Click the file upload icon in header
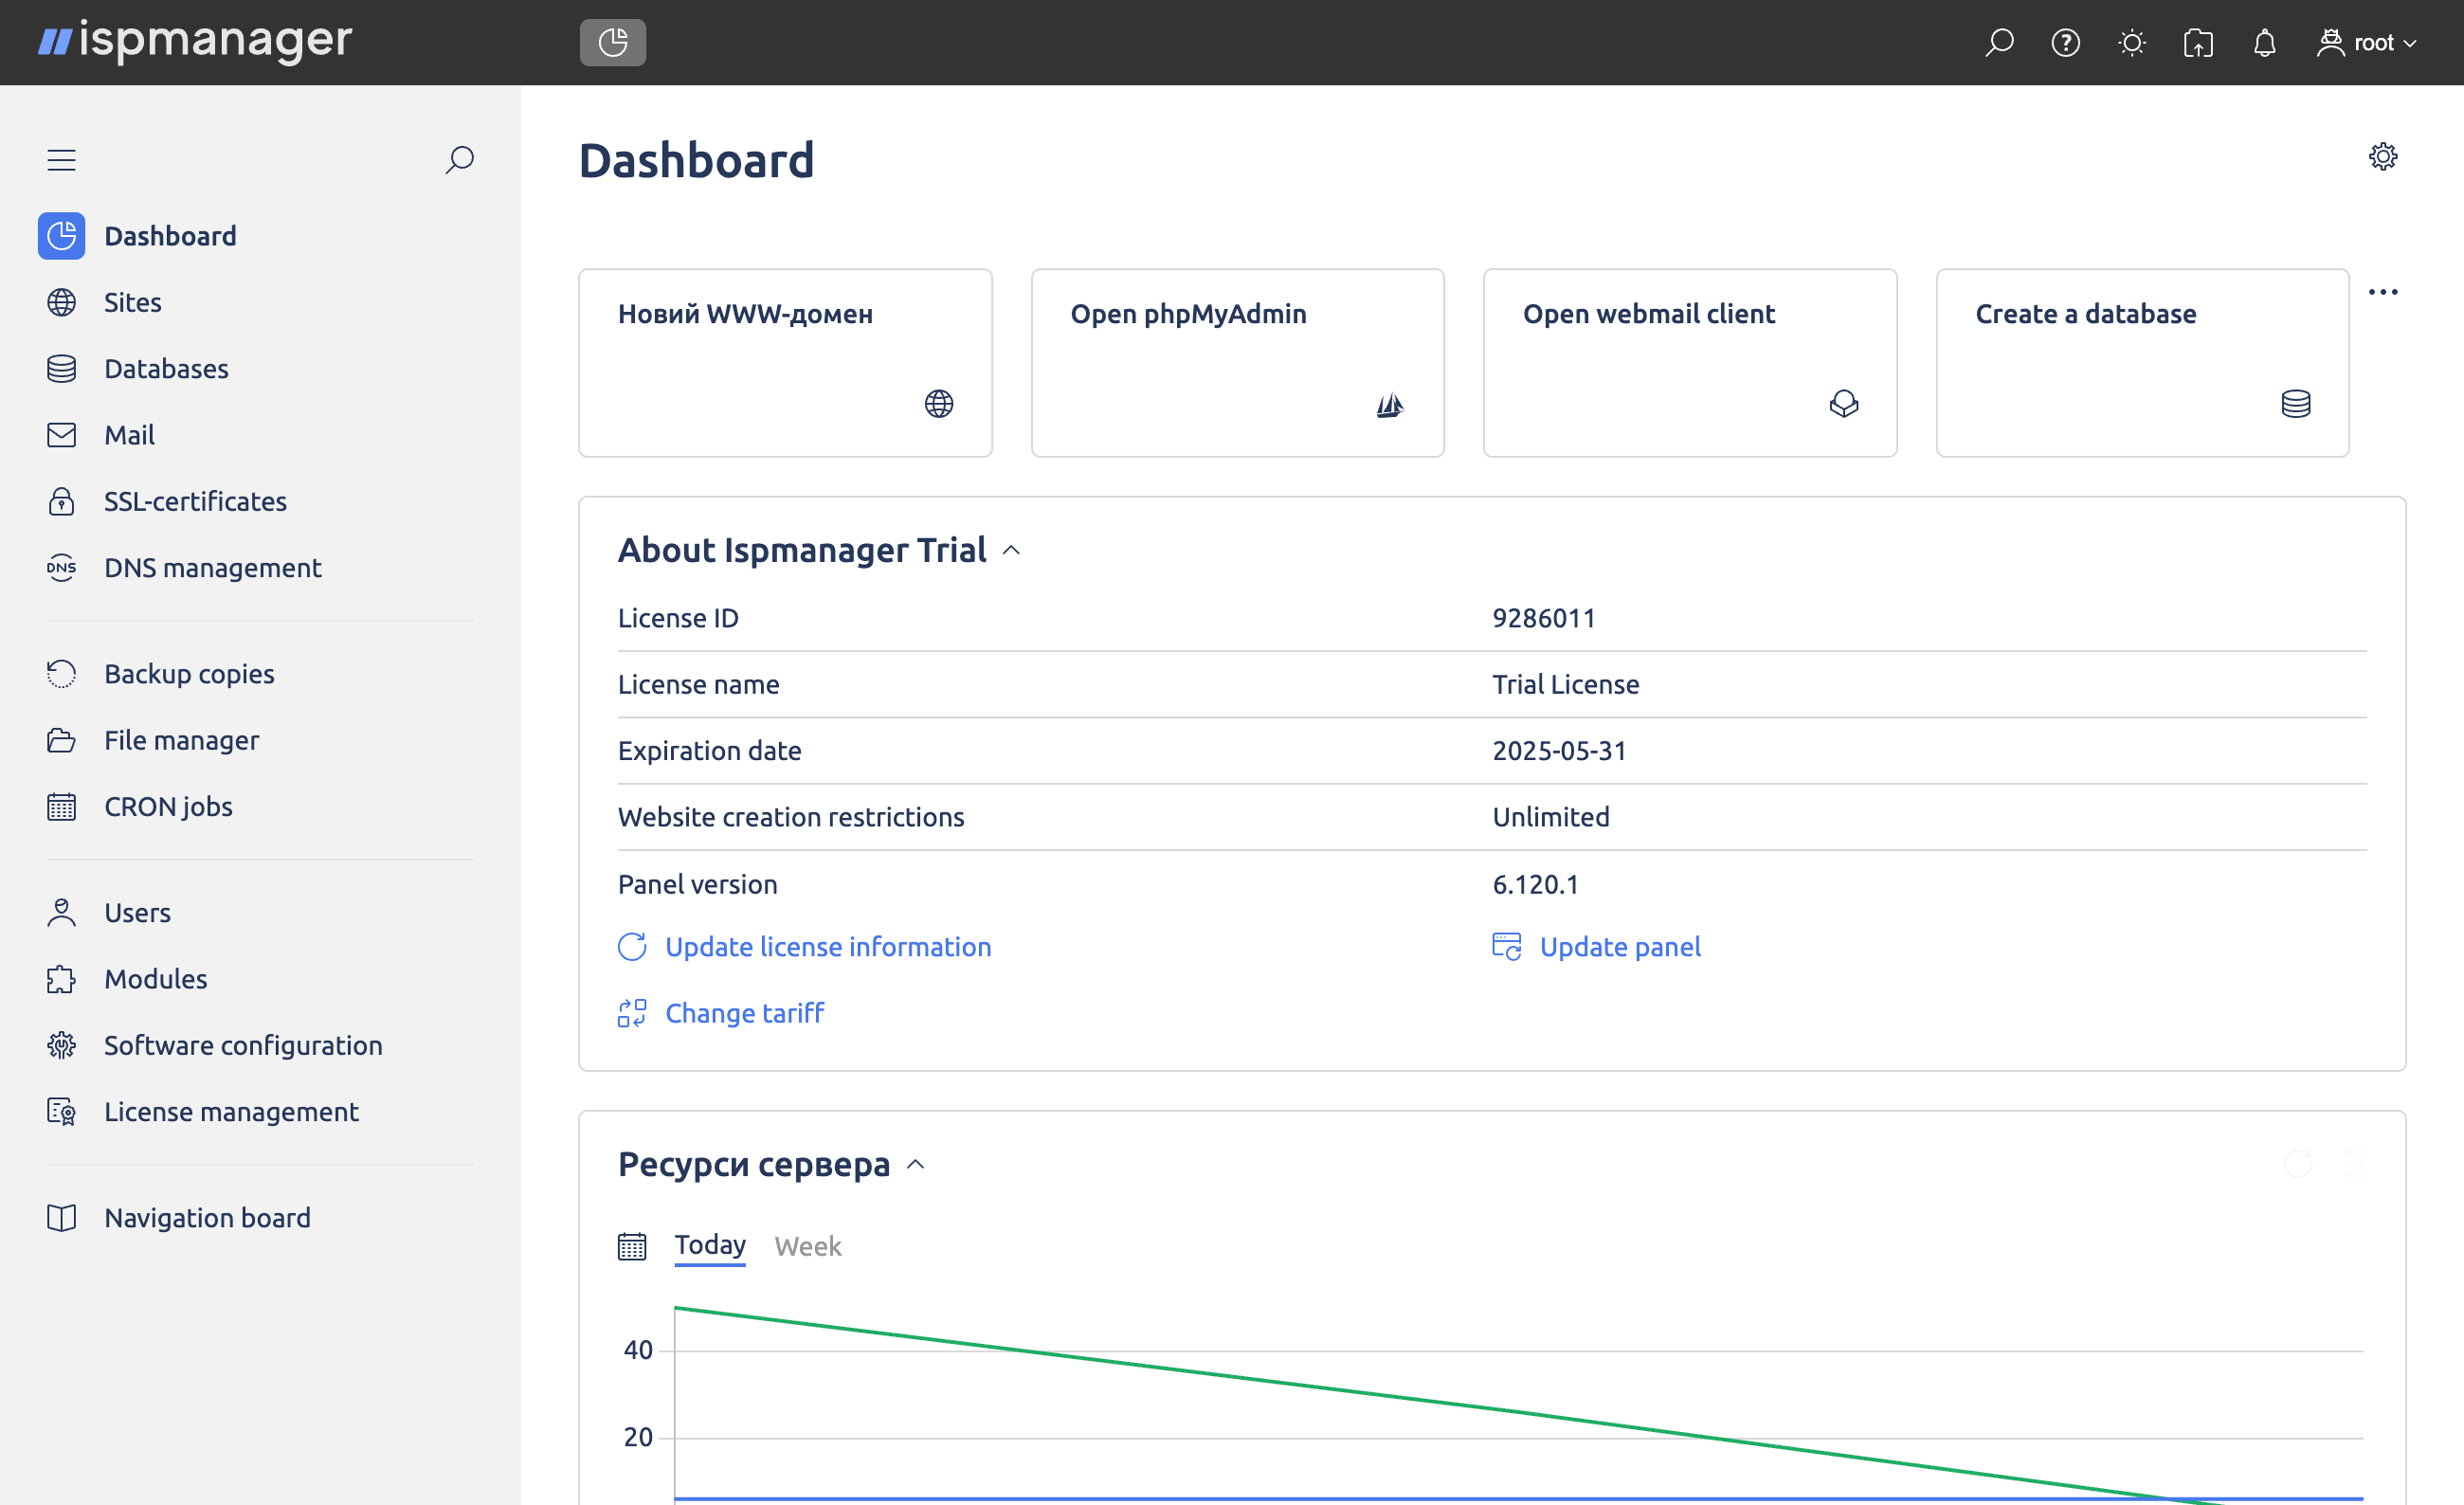 click(2198, 43)
